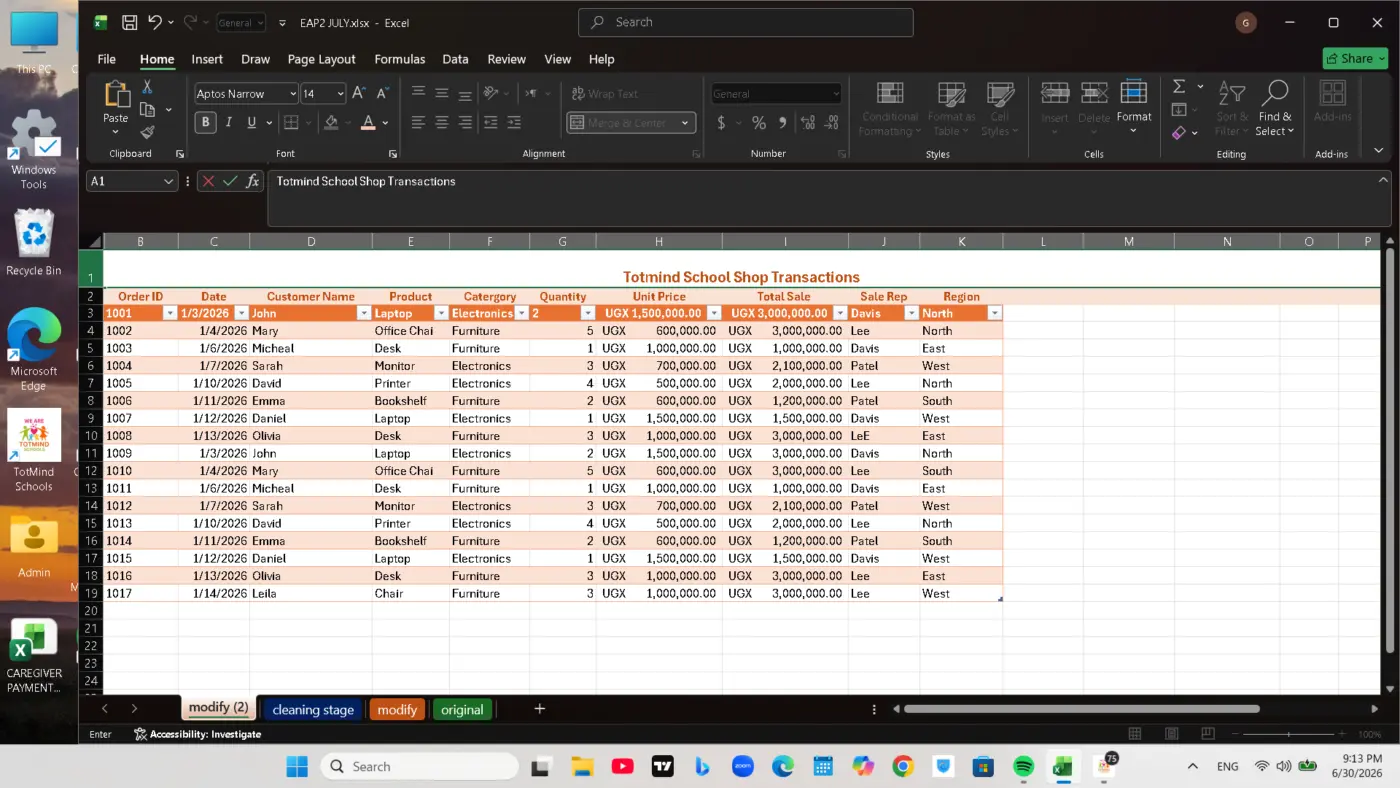The height and width of the screenshot is (788, 1400).
Task: Click the top Search box in title bar
Action: tap(745, 22)
